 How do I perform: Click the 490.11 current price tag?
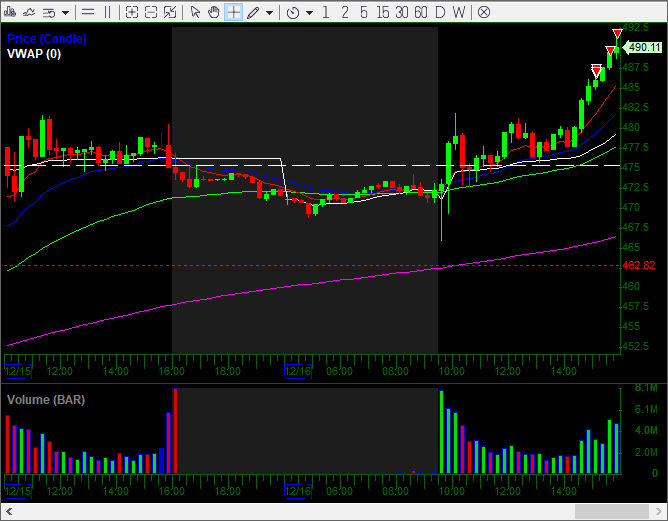(643, 47)
